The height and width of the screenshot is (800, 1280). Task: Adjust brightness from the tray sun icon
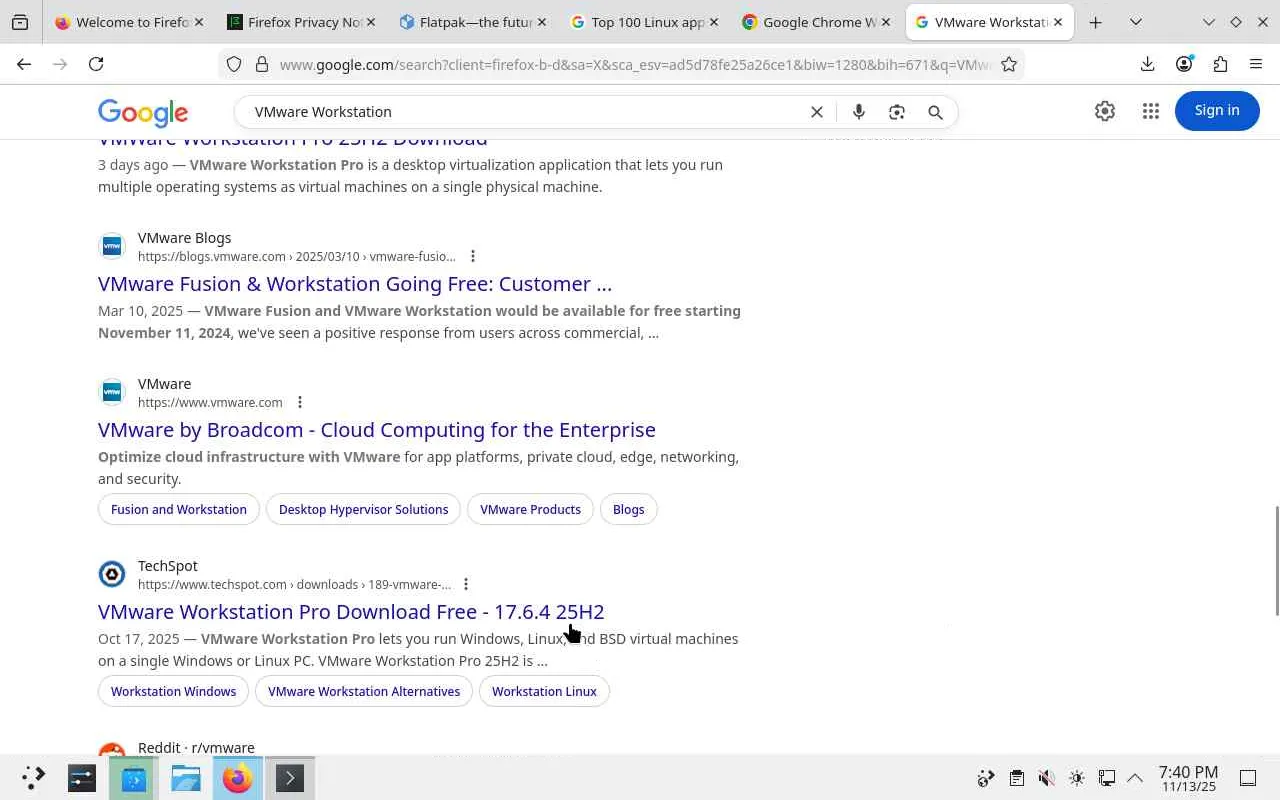click(x=1076, y=778)
